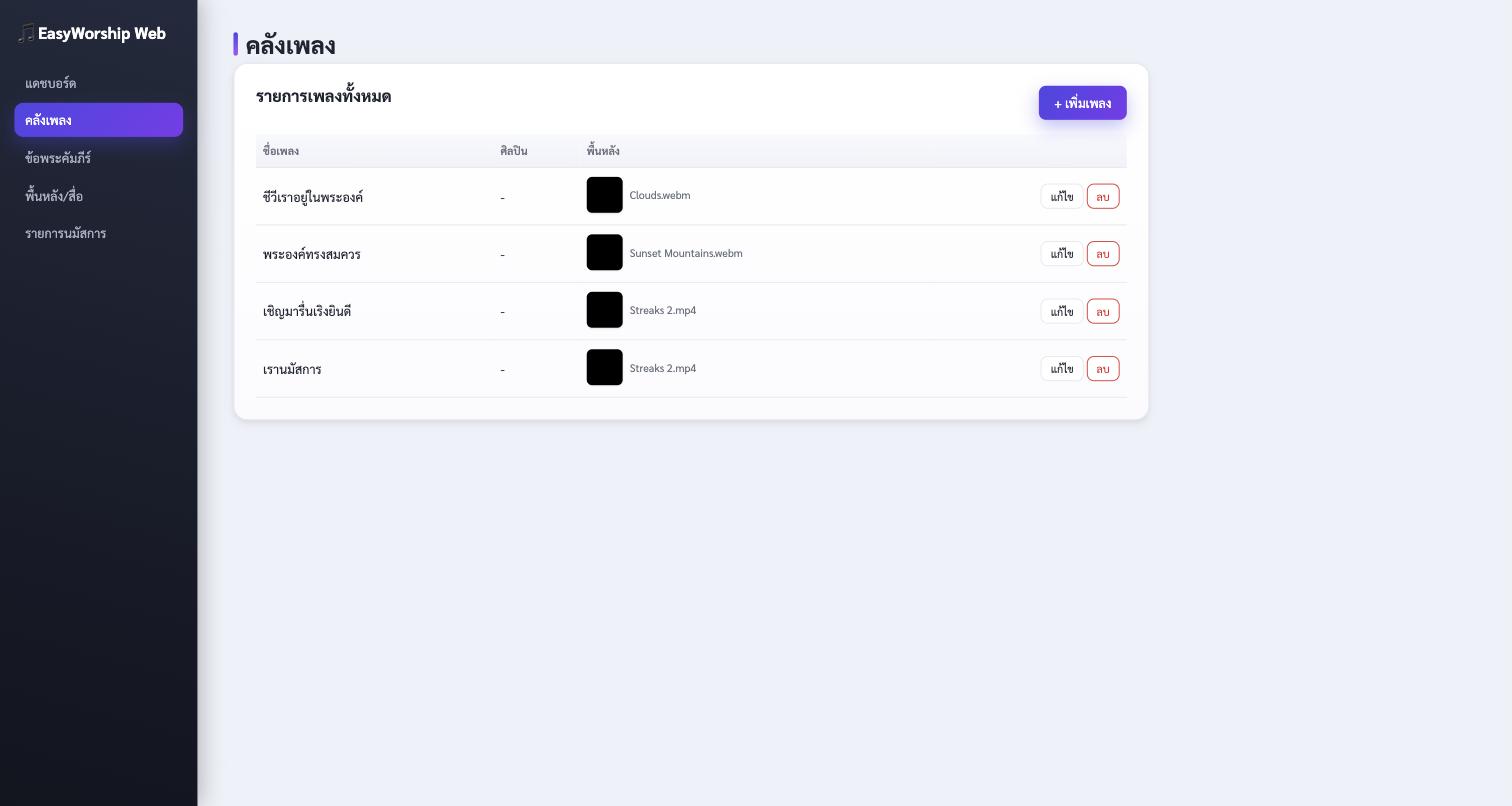This screenshot has width=1512, height=806.
Task: Click the background thumbnail of เชิญมารื่นเริงยินดี
Action: [x=605, y=310]
